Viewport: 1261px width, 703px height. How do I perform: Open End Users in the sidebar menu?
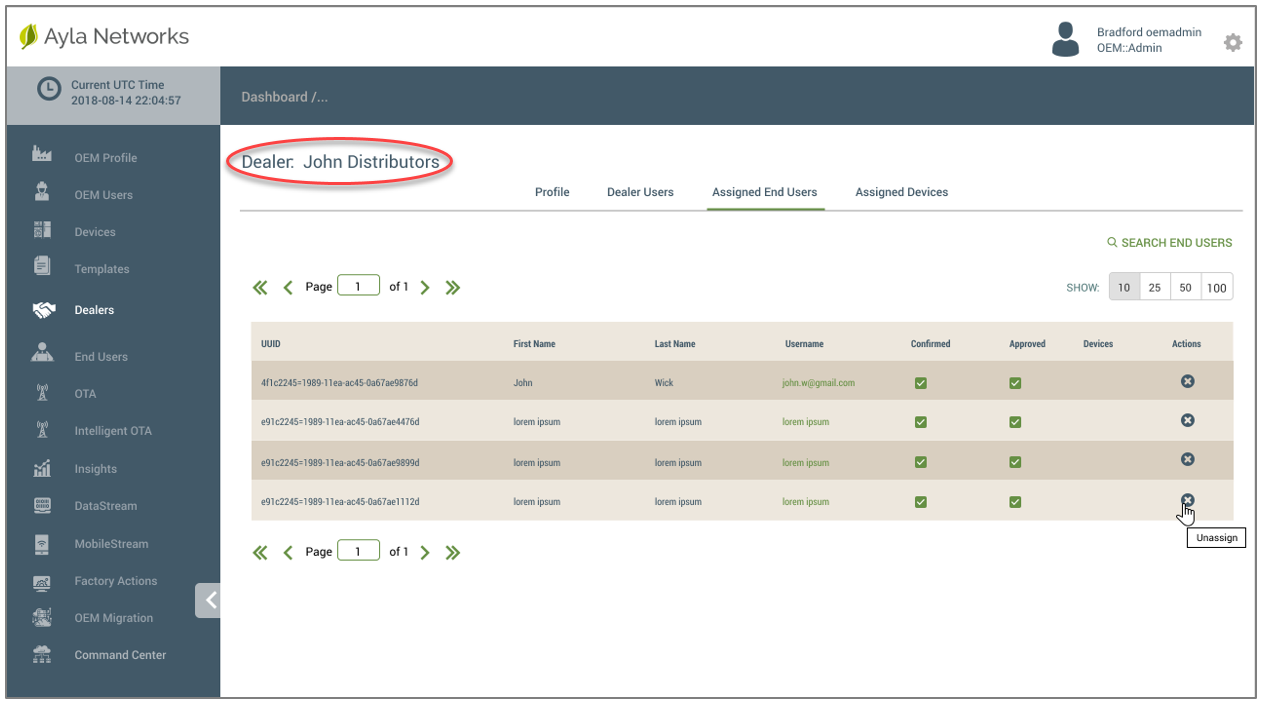tap(101, 357)
